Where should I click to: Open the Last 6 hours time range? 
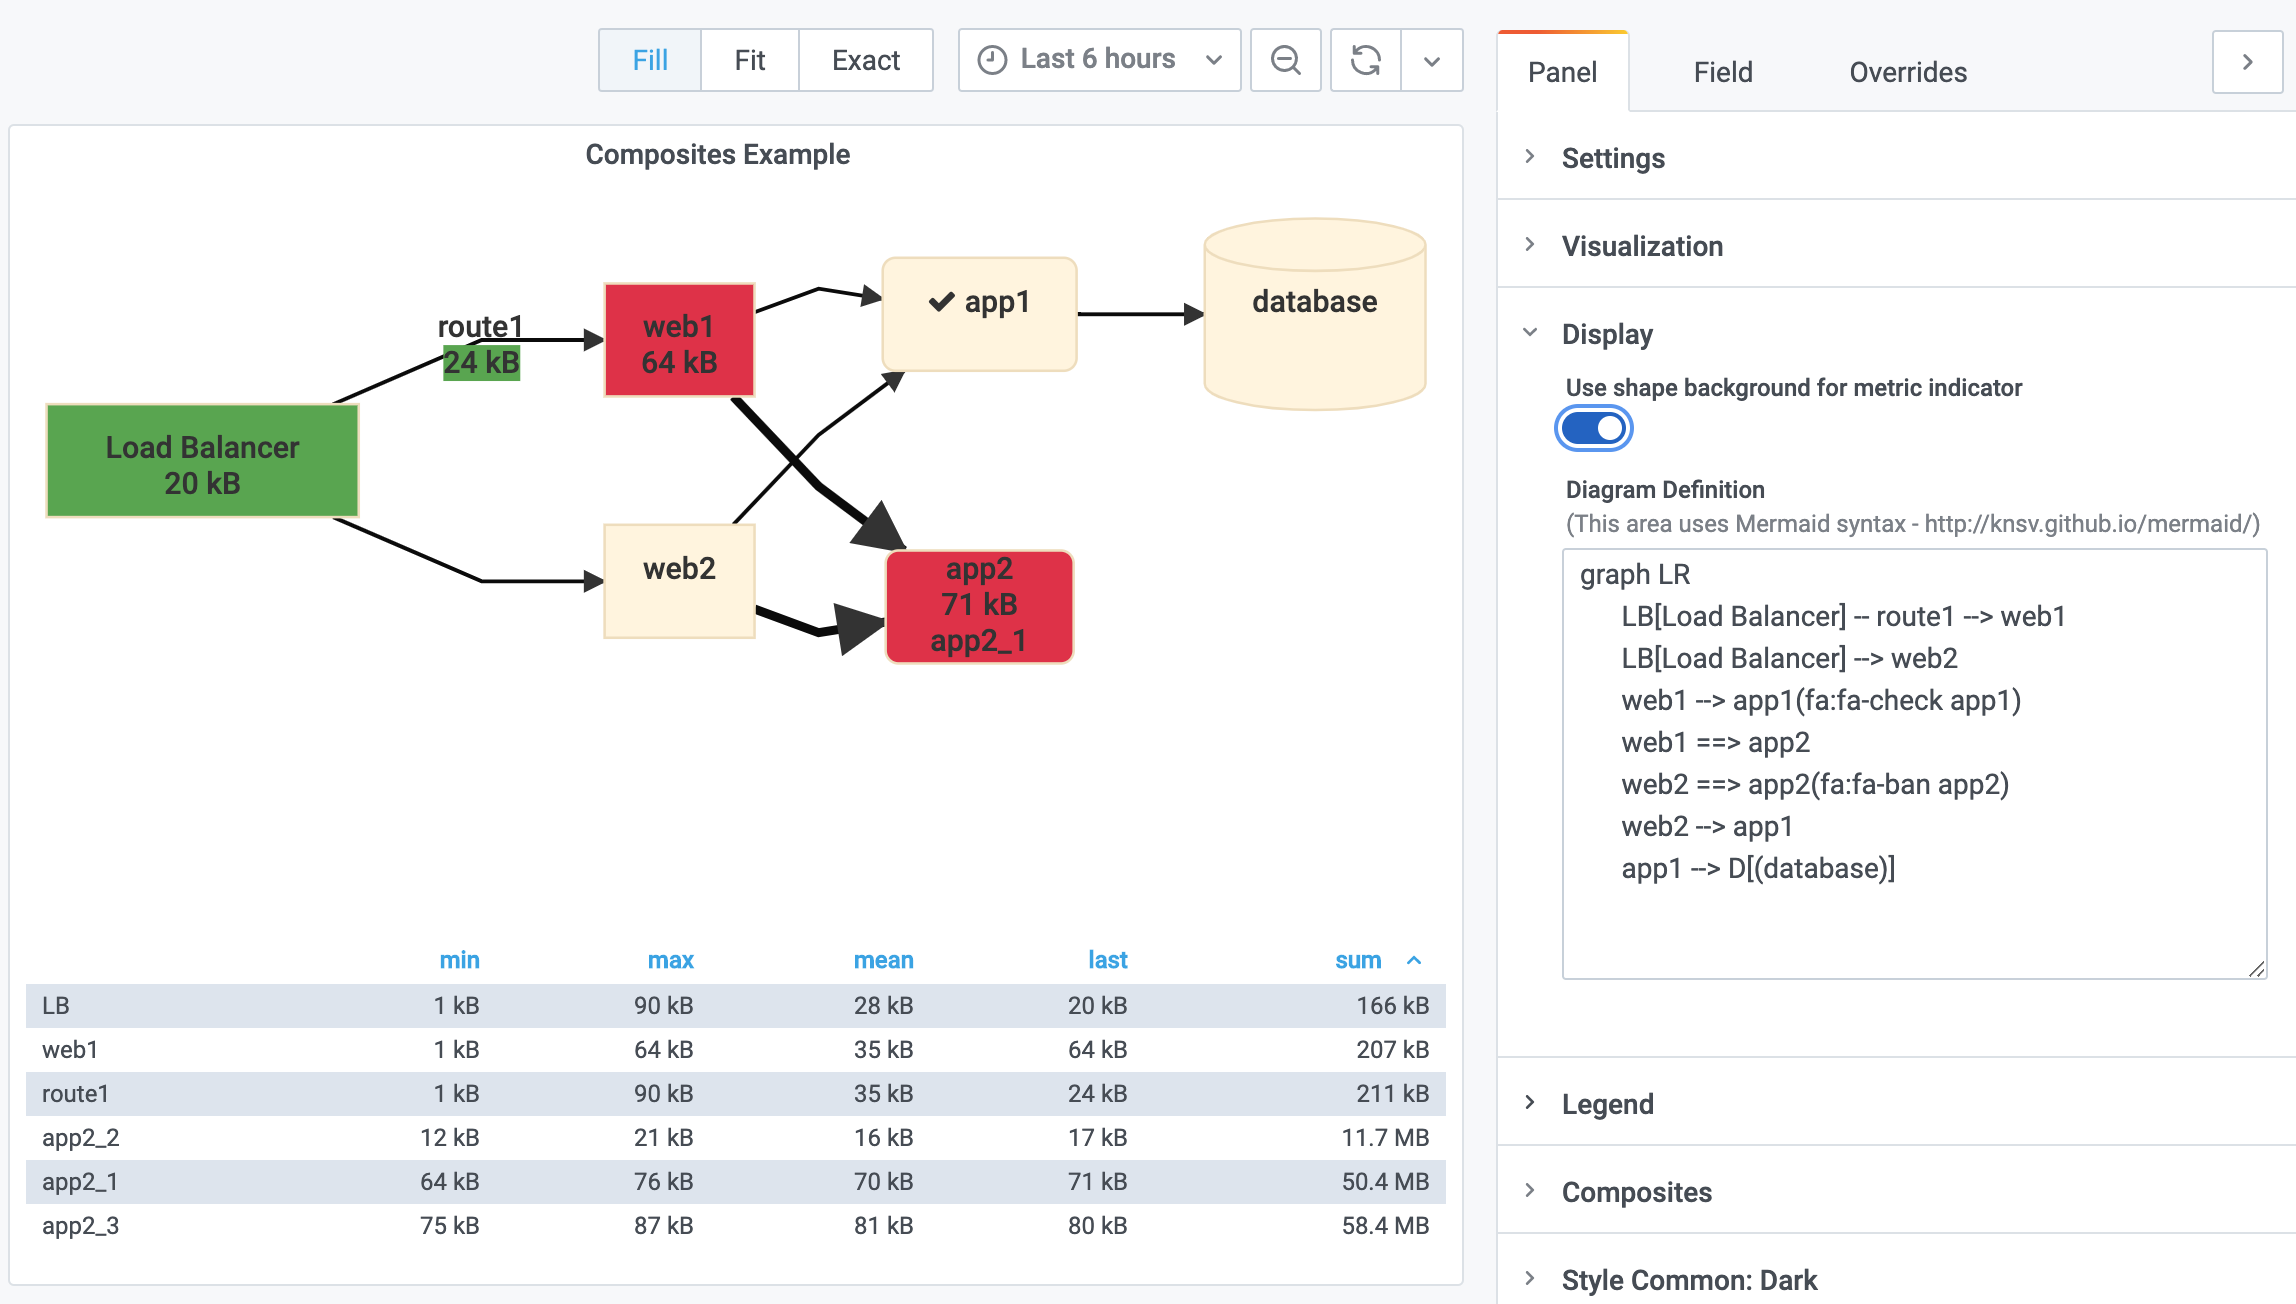(x=1098, y=60)
